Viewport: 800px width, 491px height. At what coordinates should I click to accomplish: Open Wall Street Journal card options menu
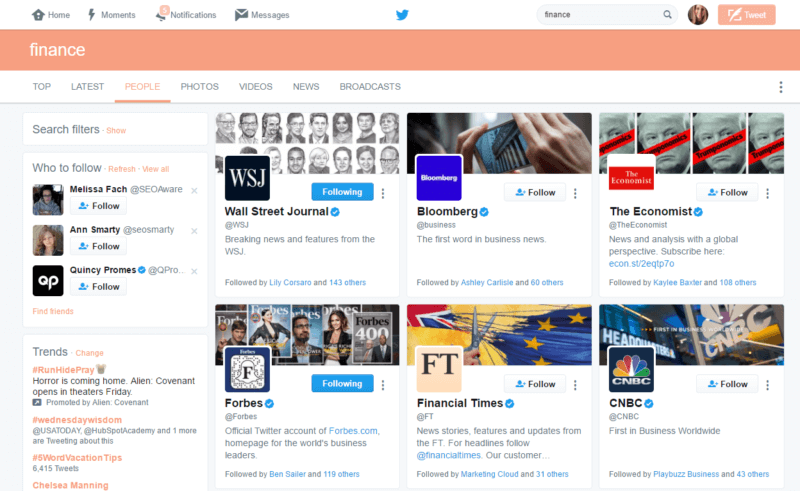pos(383,193)
